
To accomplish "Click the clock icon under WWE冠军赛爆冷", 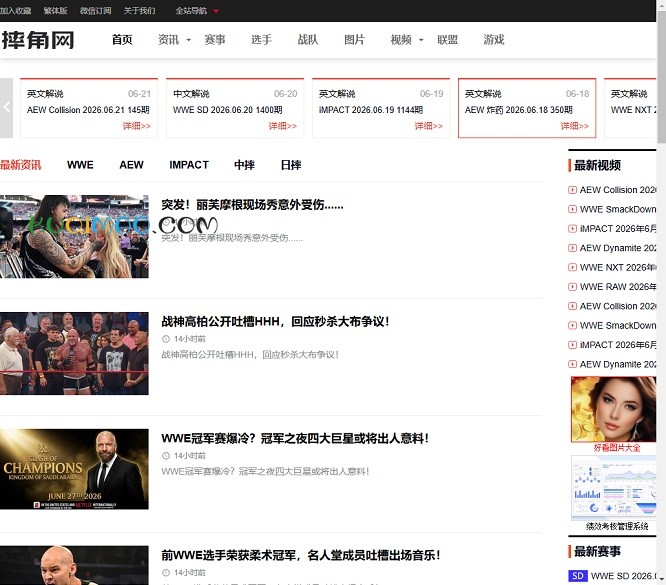I will pyautogui.click(x=166, y=456).
